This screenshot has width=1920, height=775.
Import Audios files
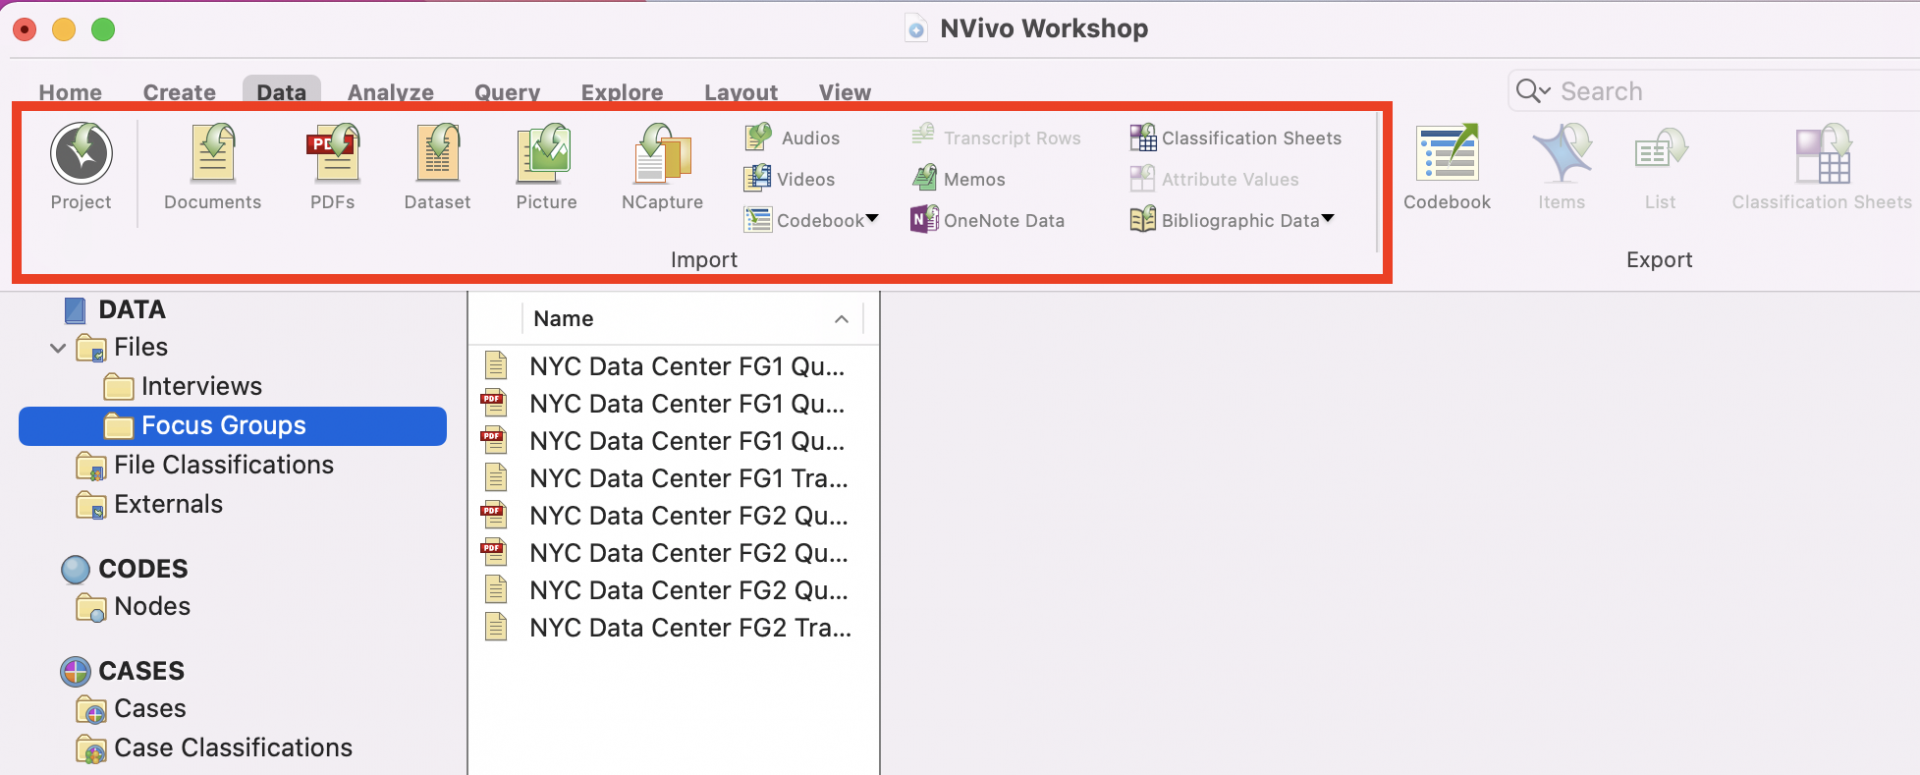click(x=791, y=137)
